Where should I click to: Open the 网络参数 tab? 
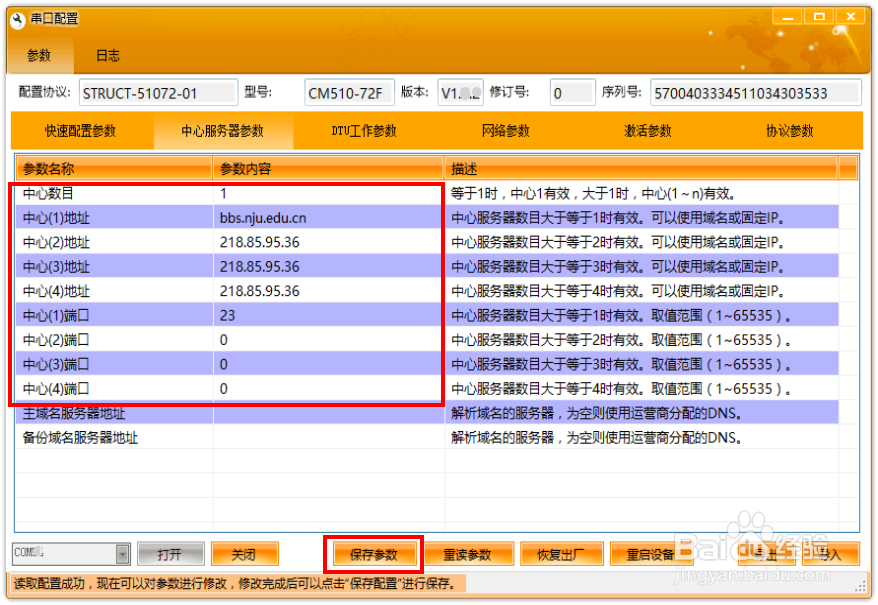tap(506, 131)
